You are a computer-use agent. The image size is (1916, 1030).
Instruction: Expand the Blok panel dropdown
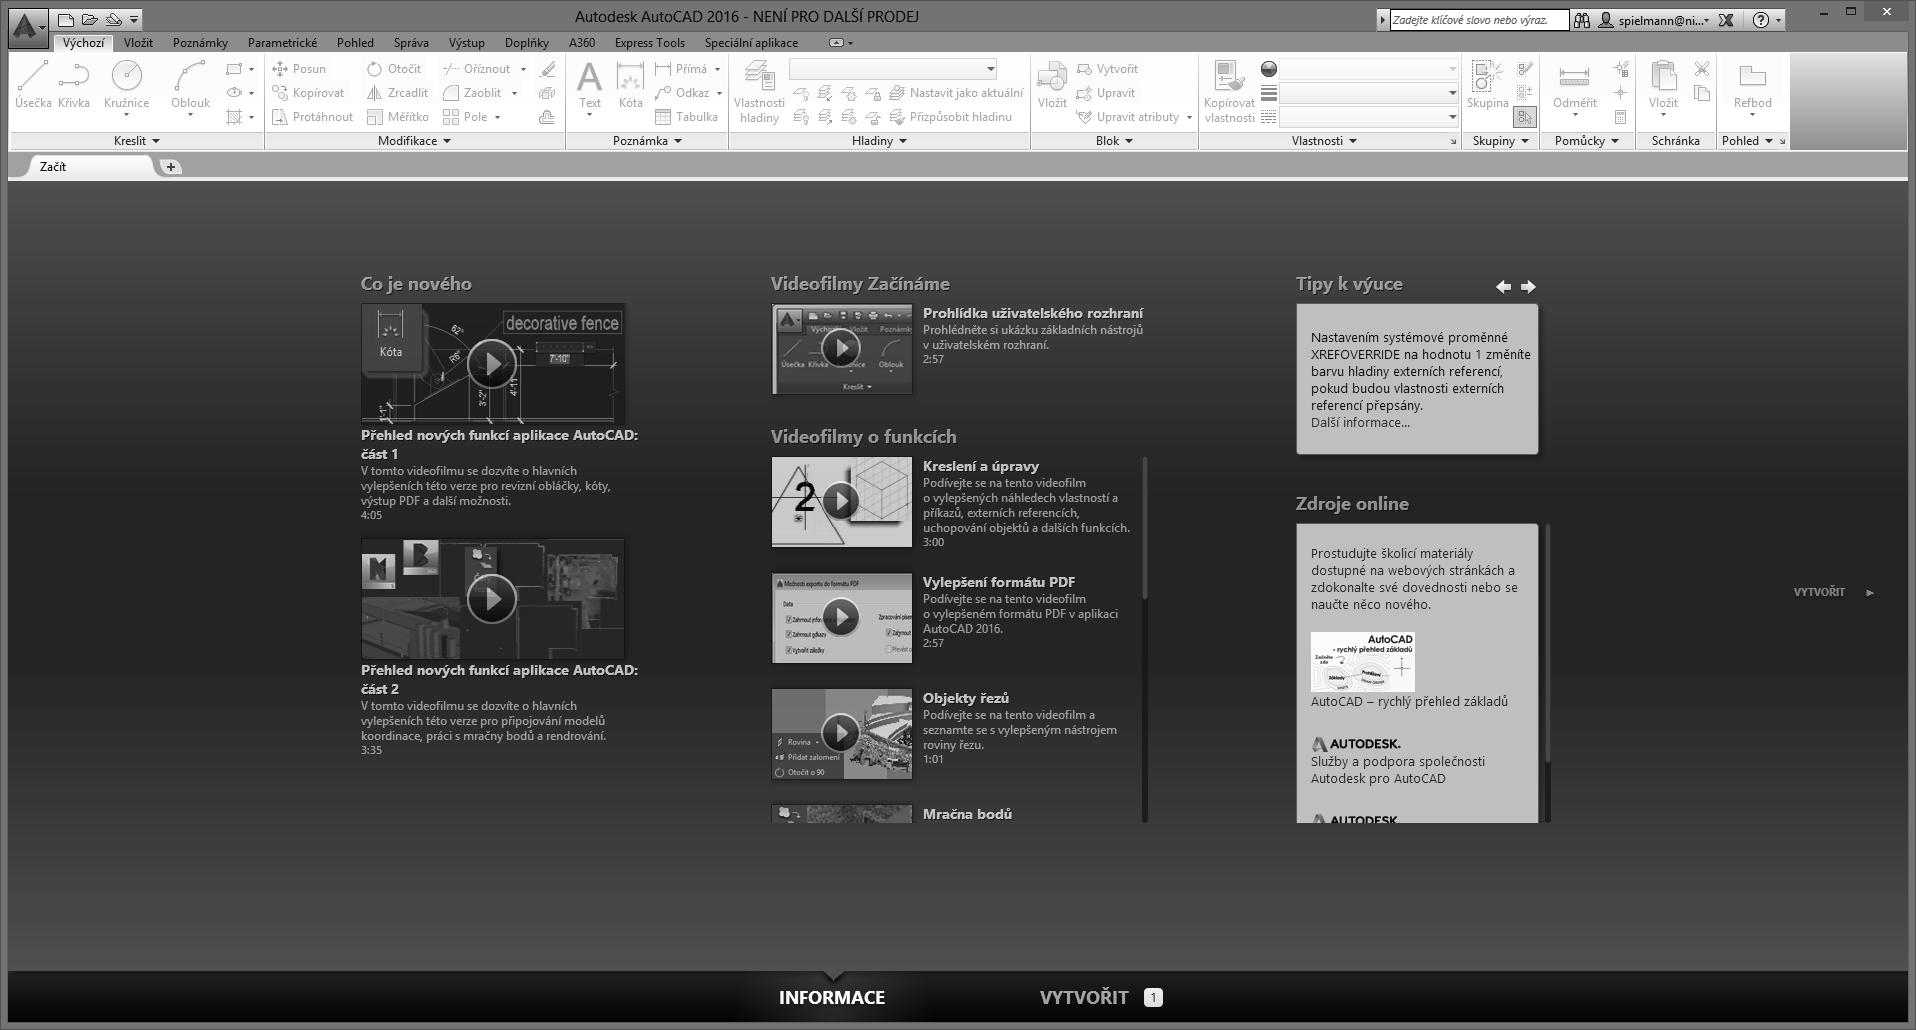[1114, 141]
